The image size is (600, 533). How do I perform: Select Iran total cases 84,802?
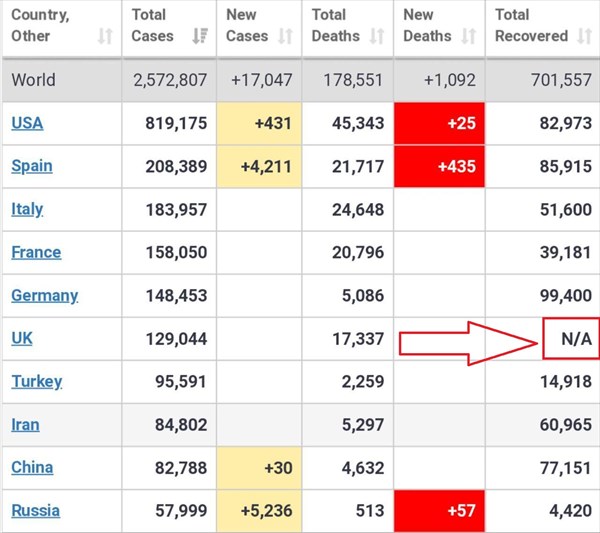coord(181,425)
